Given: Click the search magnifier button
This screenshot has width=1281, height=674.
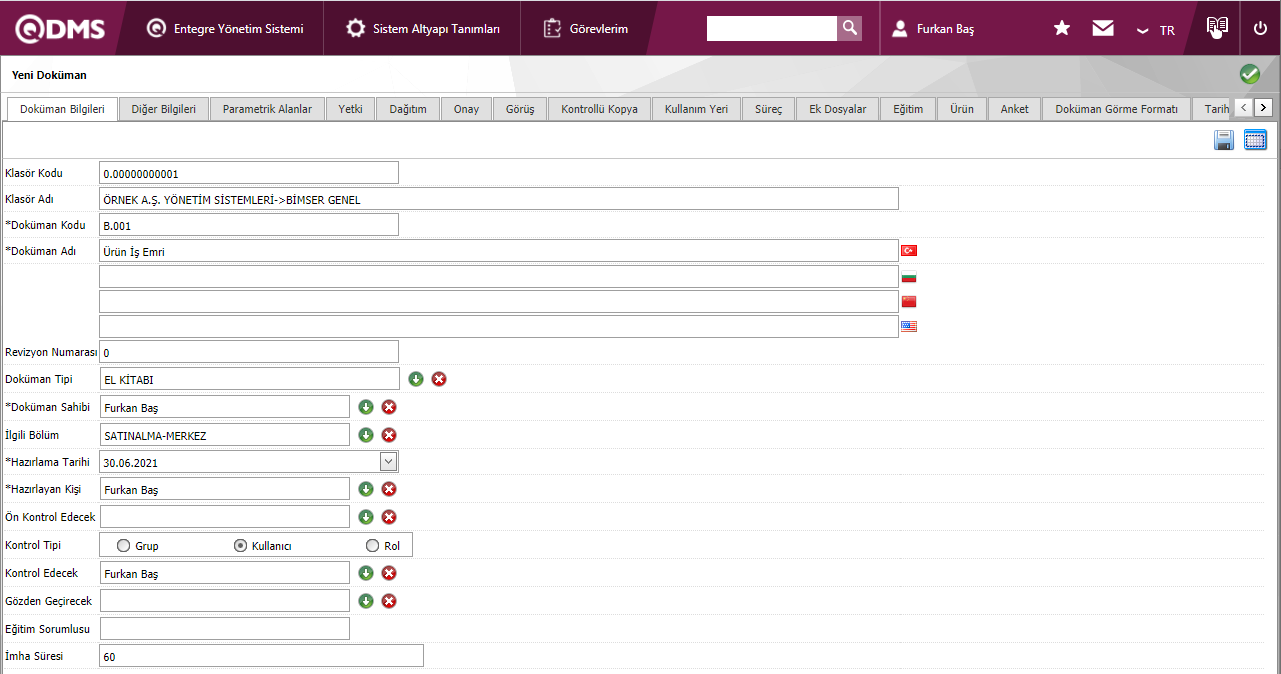Looking at the screenshot, I should (x=849, y=28).
